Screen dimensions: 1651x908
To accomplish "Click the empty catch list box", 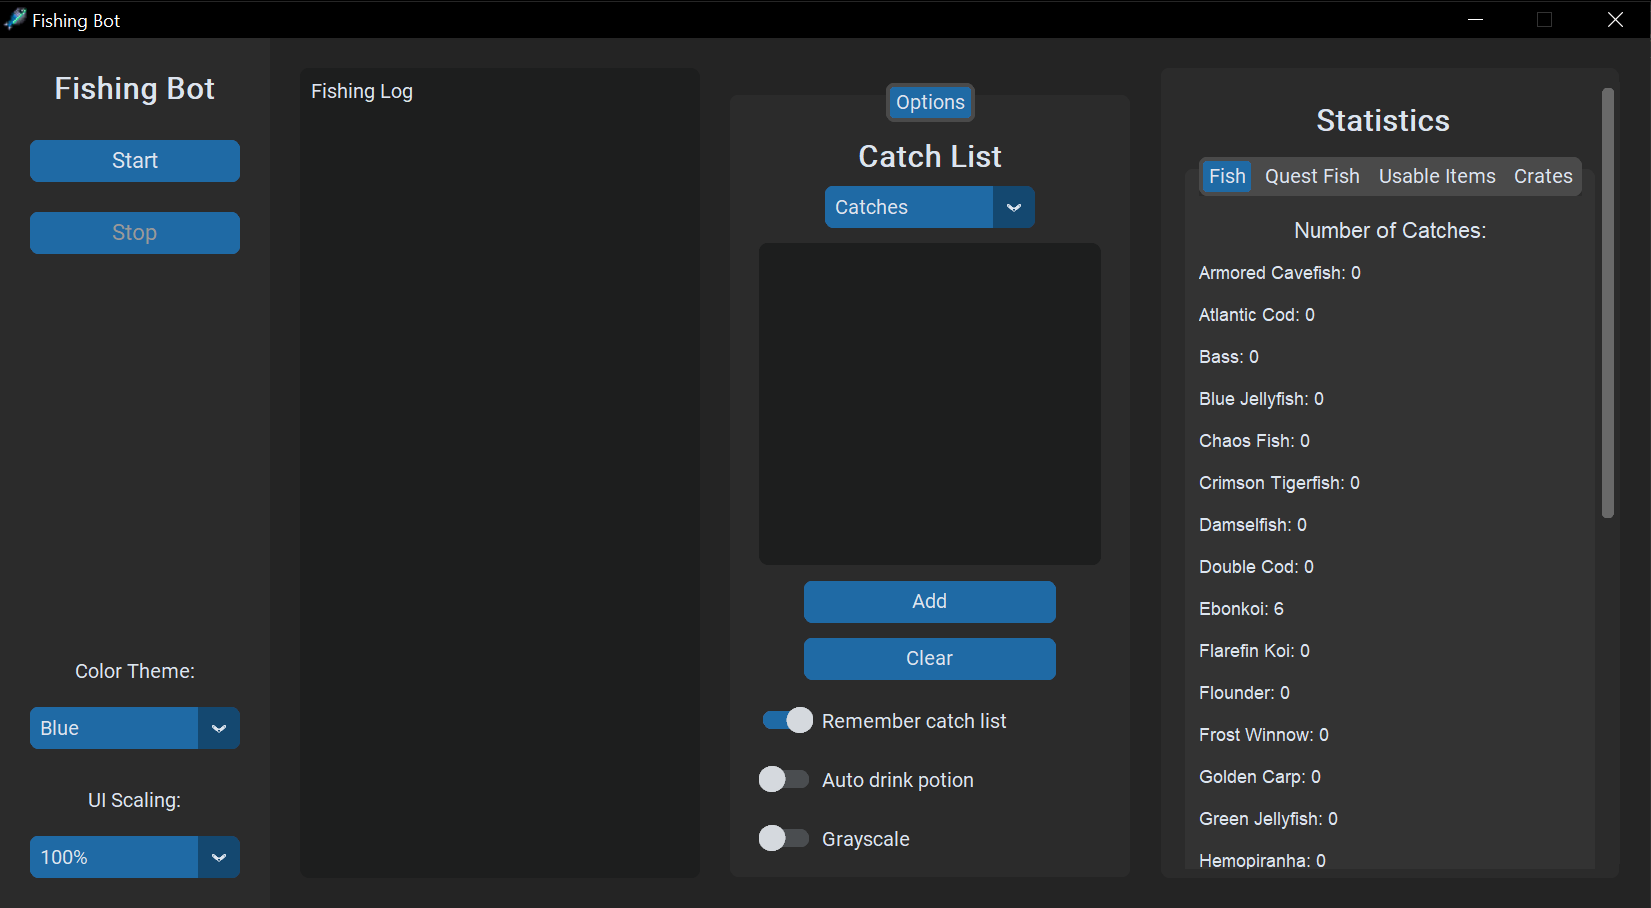I will click(929, 404).
